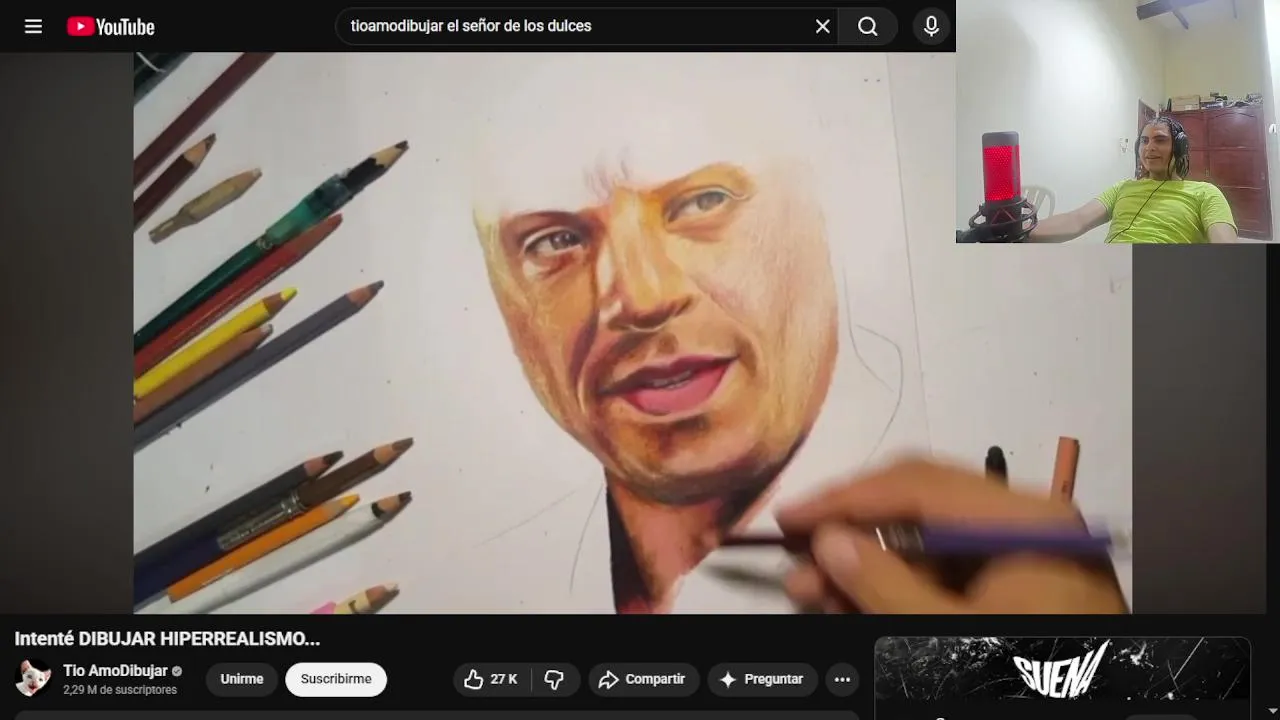
Task: Click the Suscribirme button
Action: click(336, 679)
